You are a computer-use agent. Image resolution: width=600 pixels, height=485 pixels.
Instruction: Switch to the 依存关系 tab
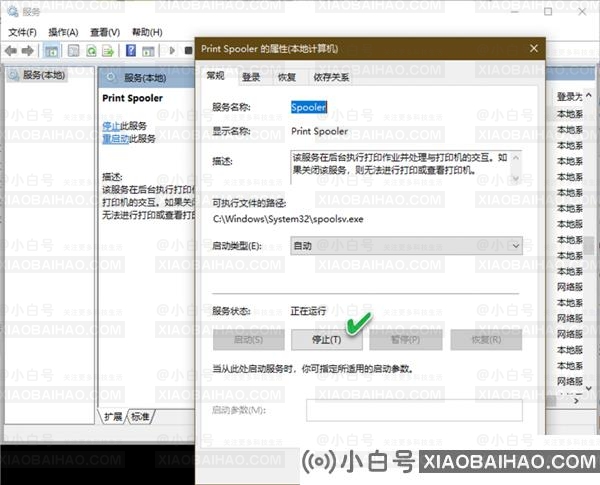click(x=331, y=77)
